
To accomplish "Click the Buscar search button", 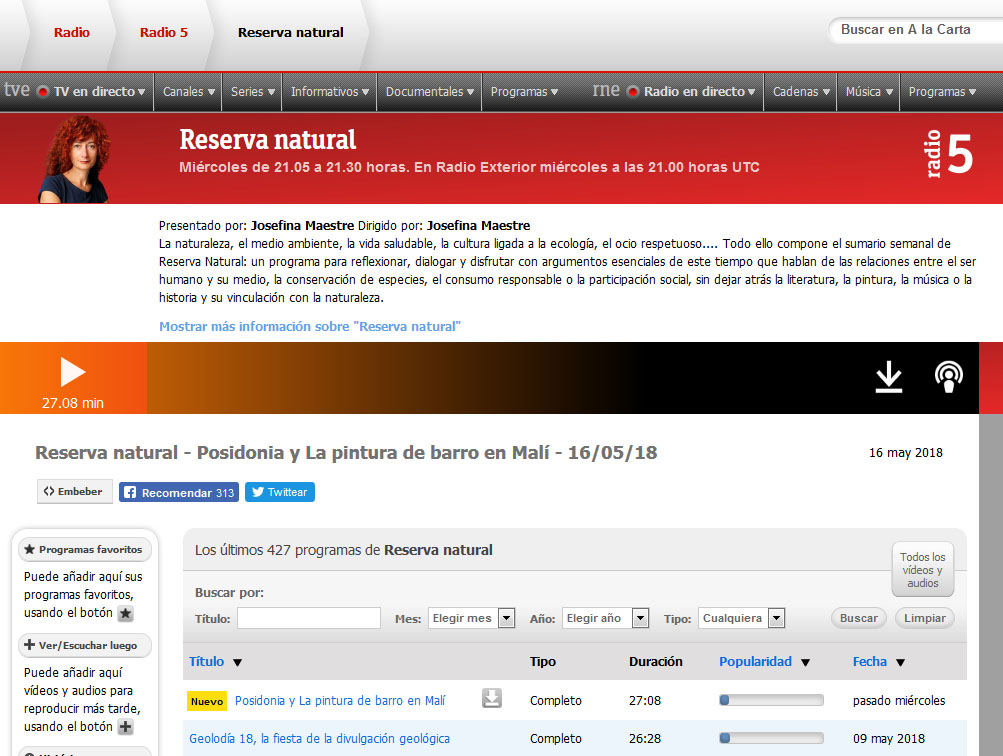I will tap(858, 618).
